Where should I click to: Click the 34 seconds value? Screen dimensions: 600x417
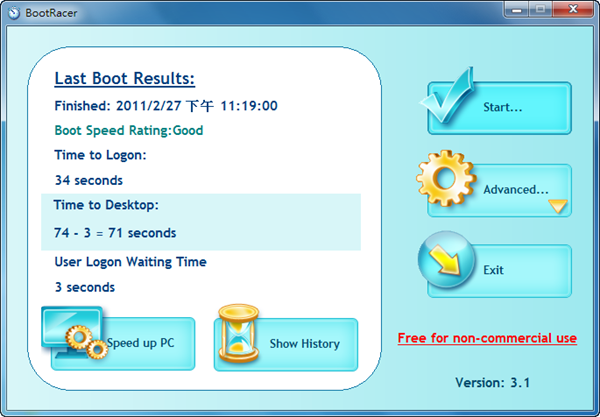[x=89, y=180]
